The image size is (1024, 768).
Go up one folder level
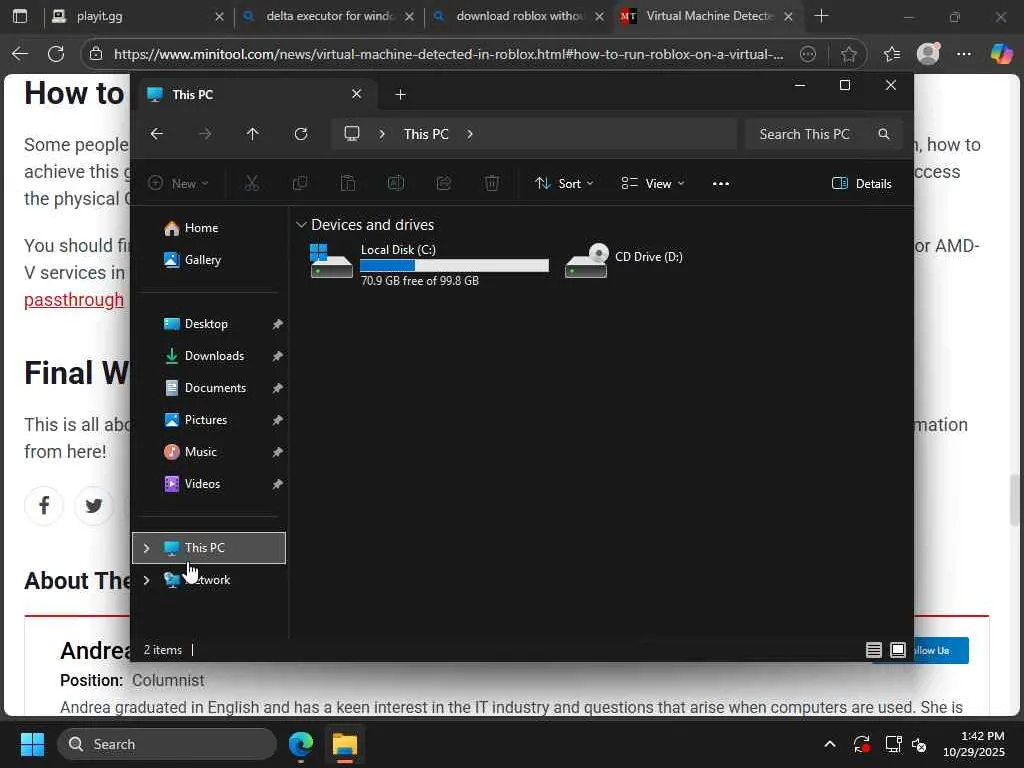tap(253, 134)
